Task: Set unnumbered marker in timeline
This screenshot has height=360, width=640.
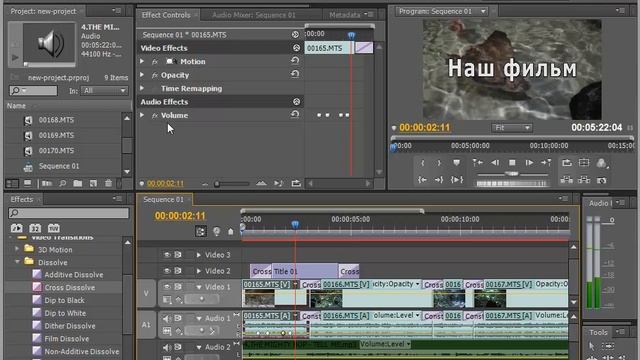Action: pos(231,231)
